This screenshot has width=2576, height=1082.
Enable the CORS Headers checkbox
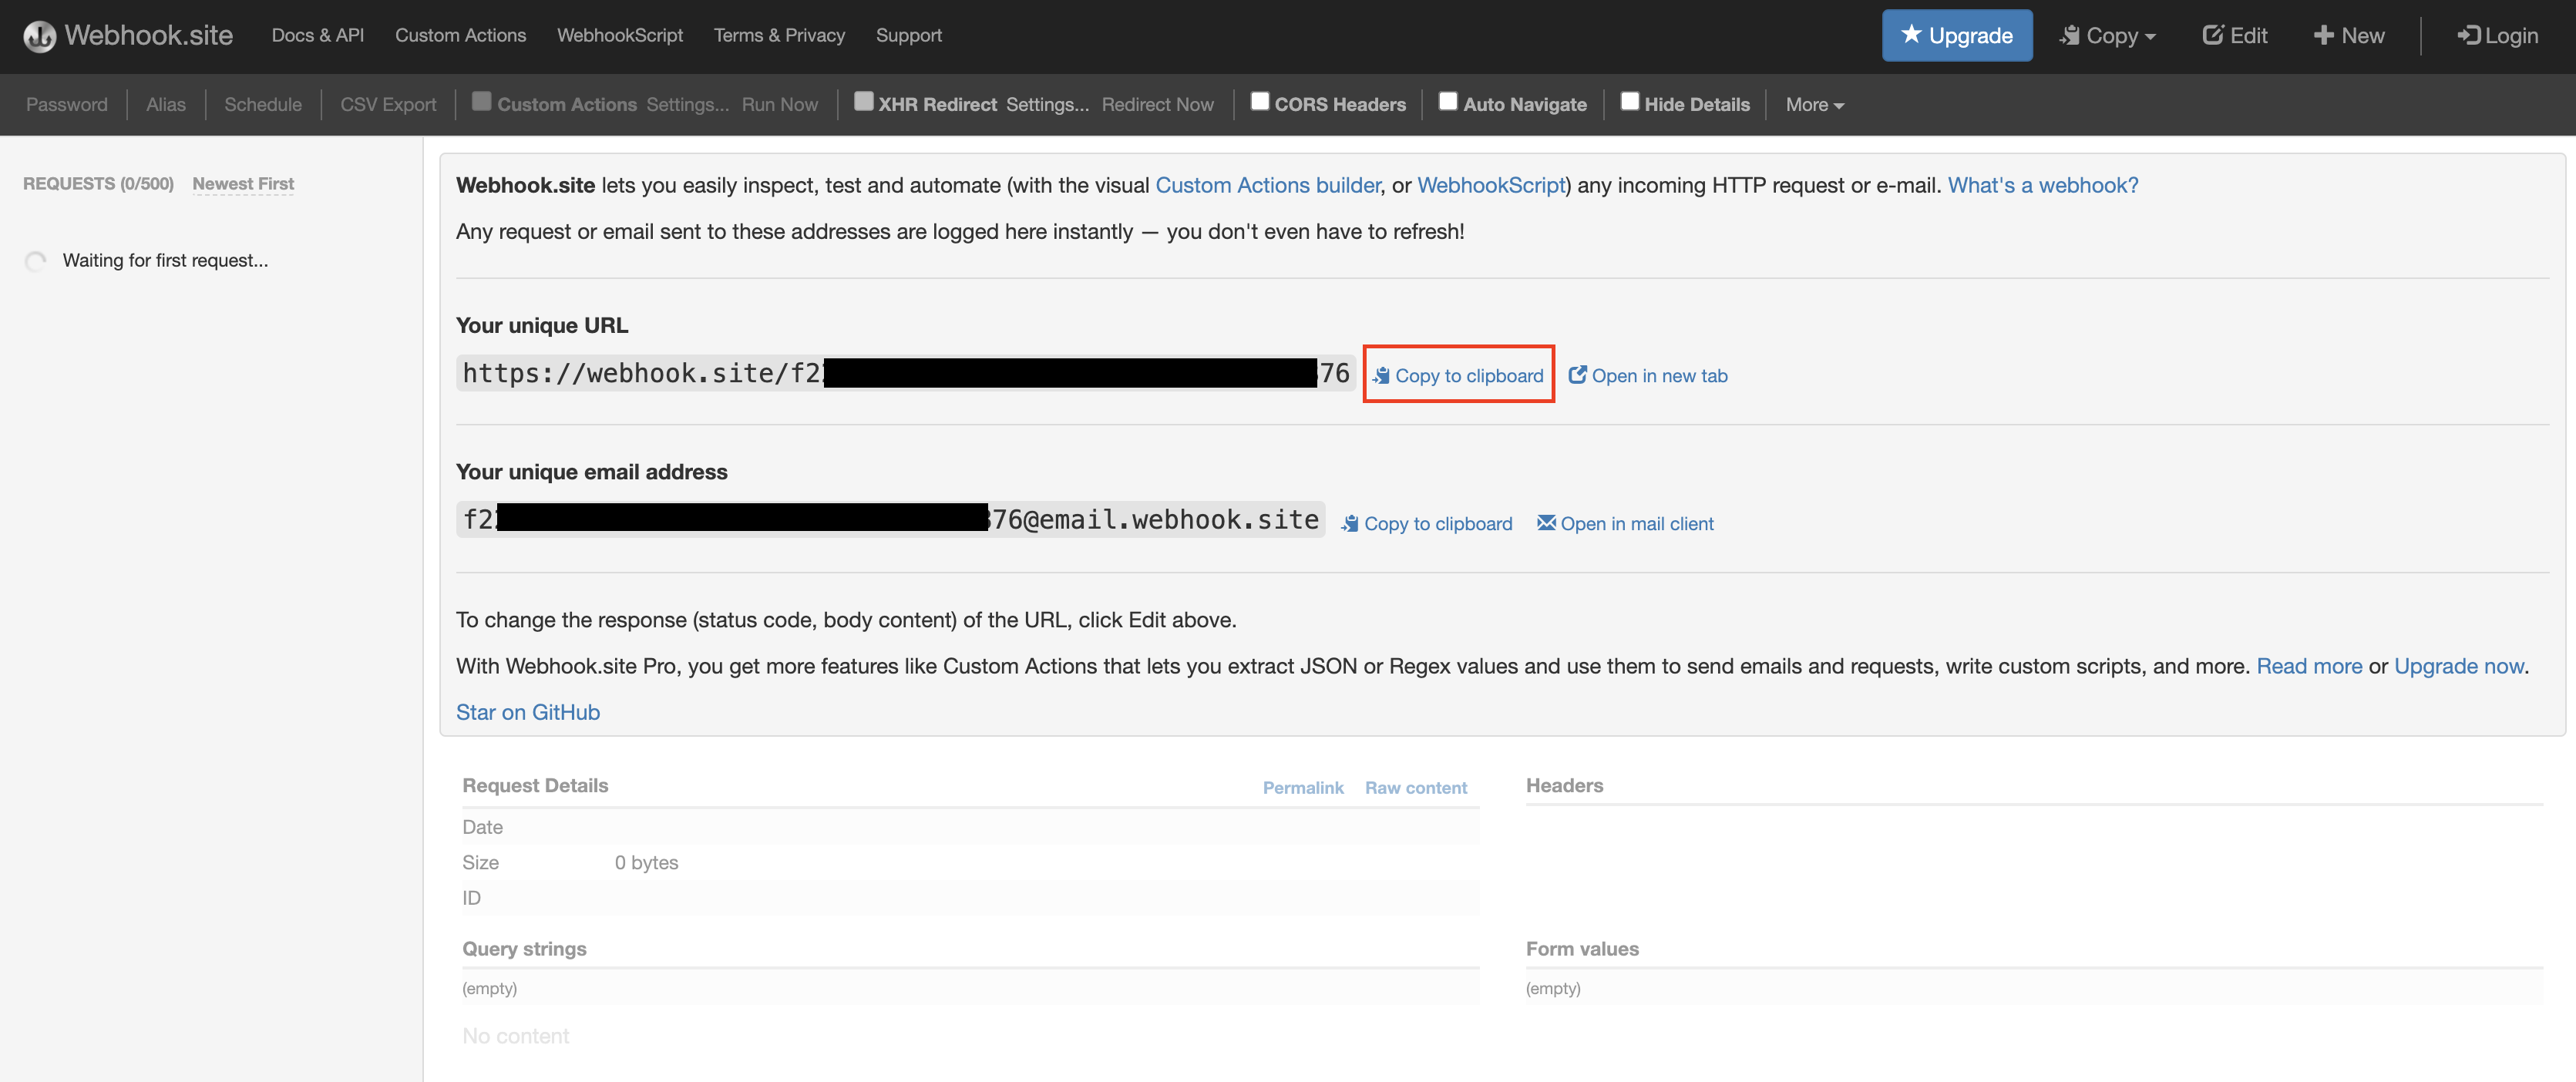click(x=1260, y=102)
